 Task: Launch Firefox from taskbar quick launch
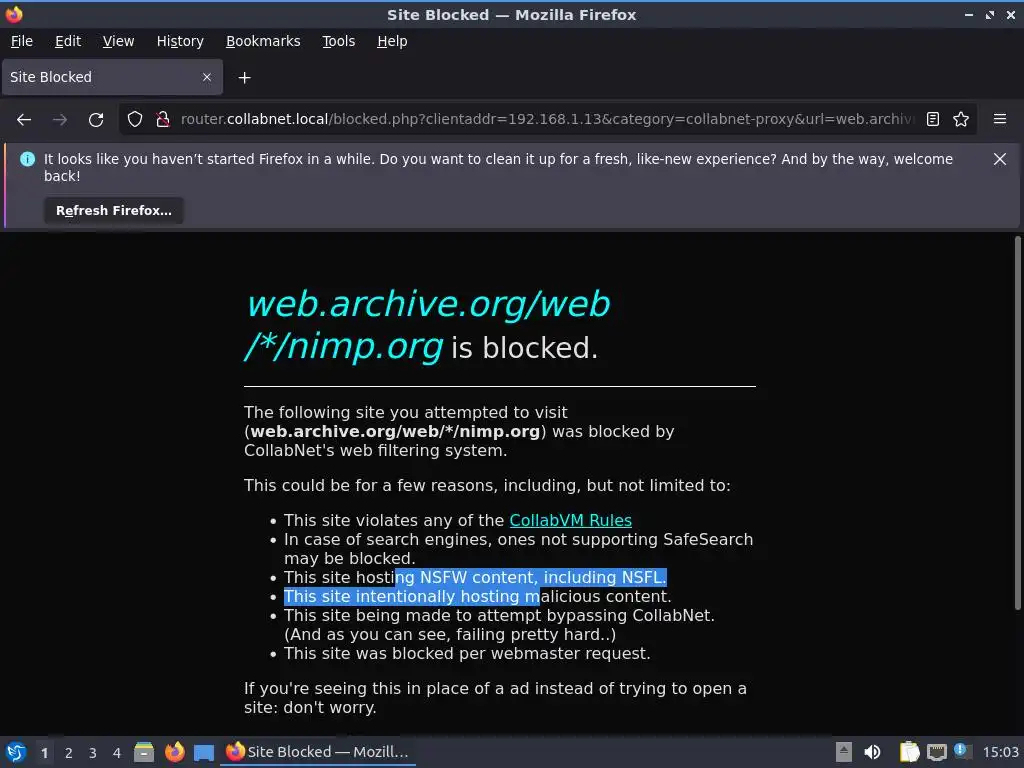[174, 752]
